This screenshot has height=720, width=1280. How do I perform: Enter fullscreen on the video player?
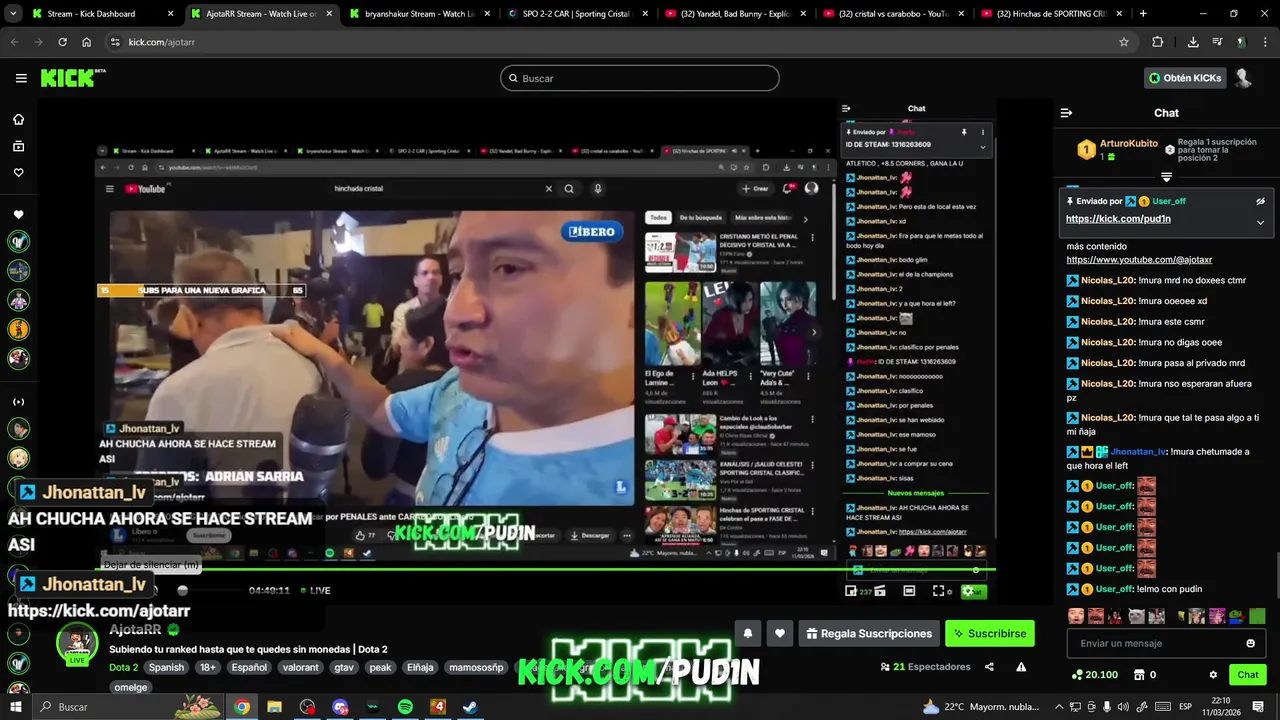[x=938, y=591]
